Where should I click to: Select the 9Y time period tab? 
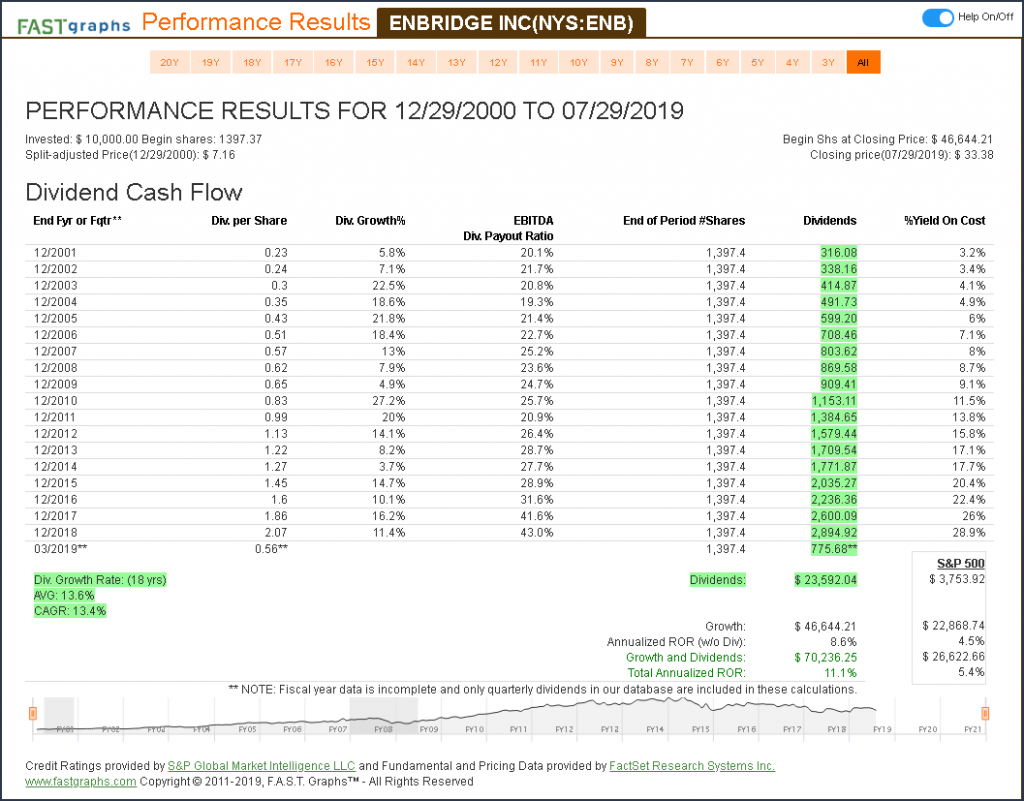[617, 63]
